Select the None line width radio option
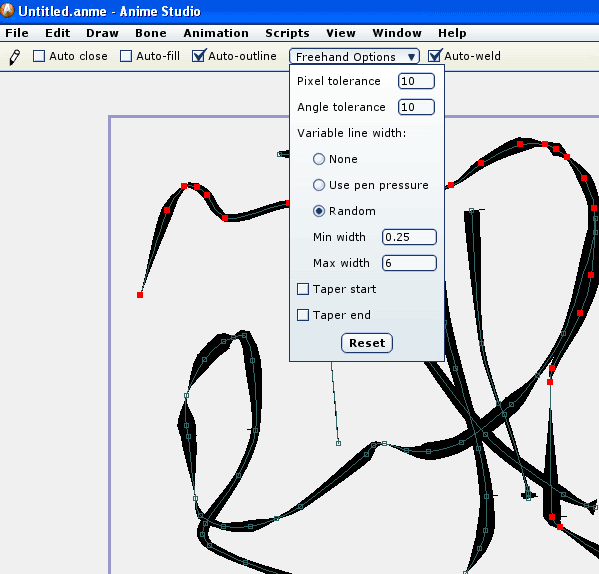 [319, 159]
